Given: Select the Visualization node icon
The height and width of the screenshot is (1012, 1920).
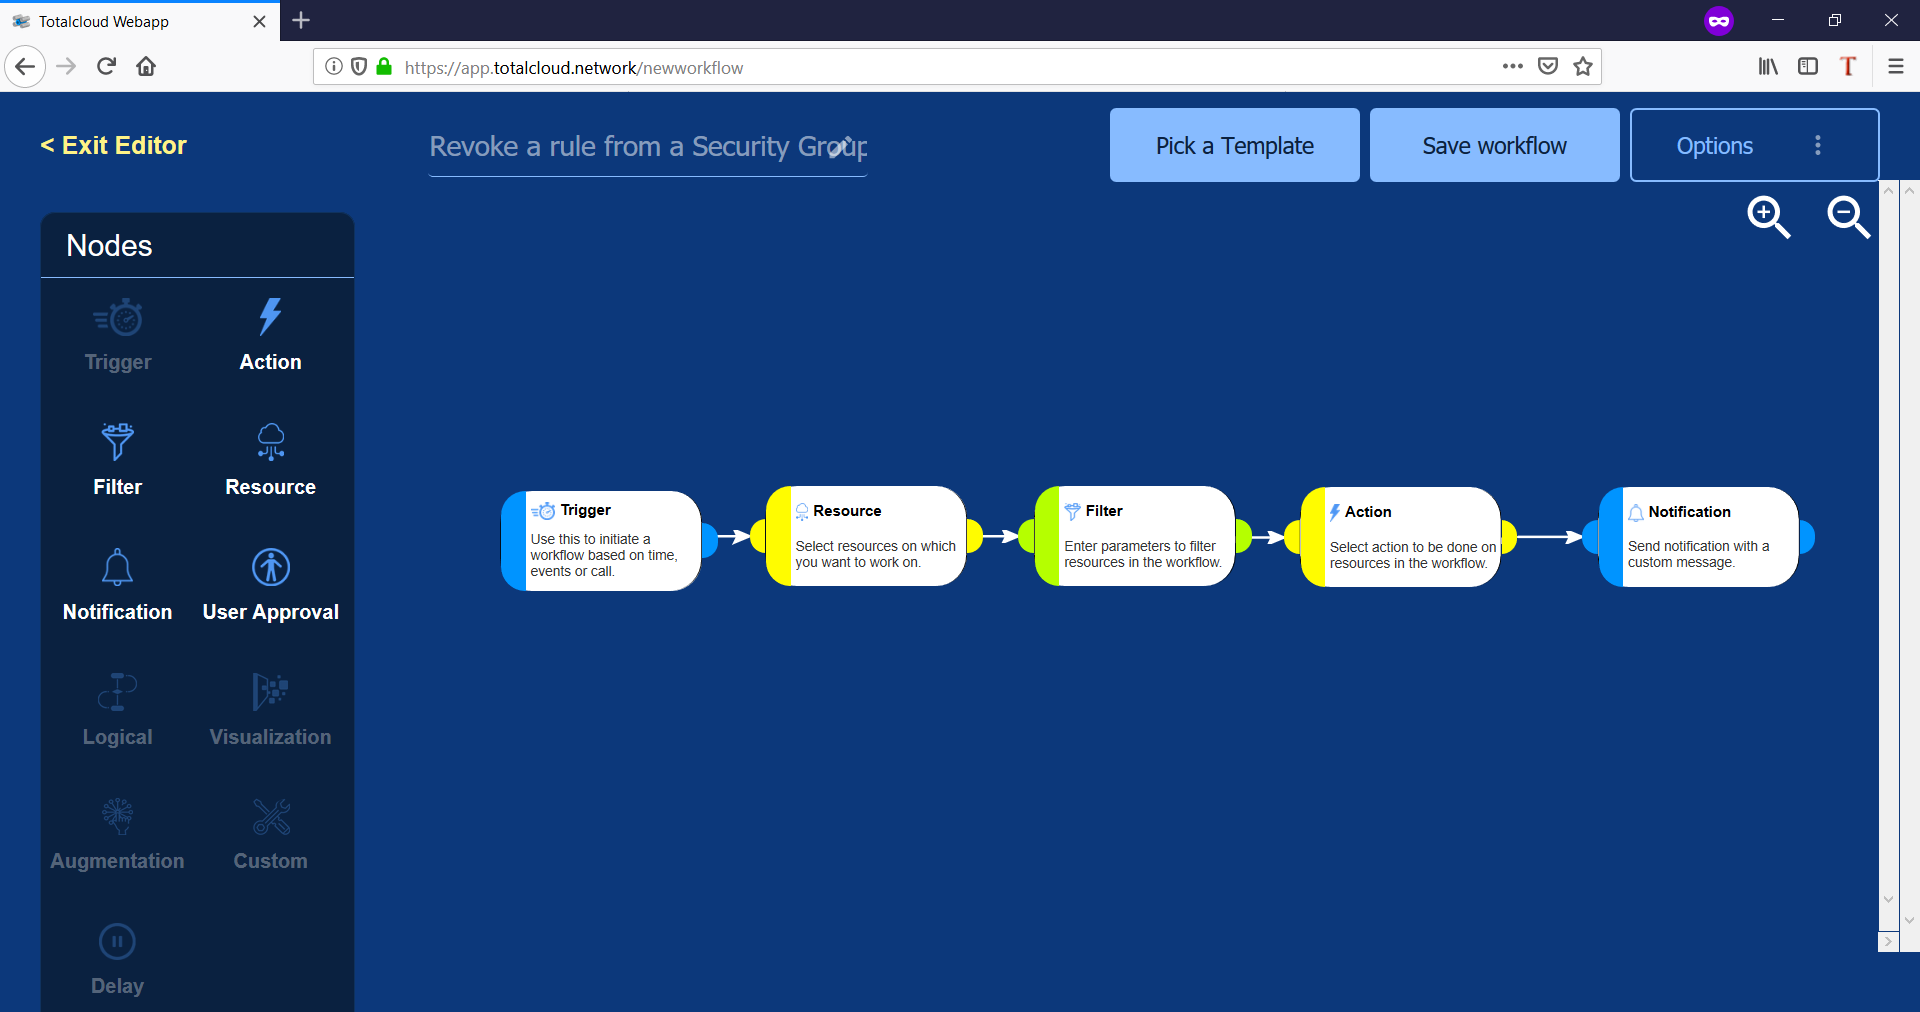Looking at the screenshot, I should pos(270,691).
